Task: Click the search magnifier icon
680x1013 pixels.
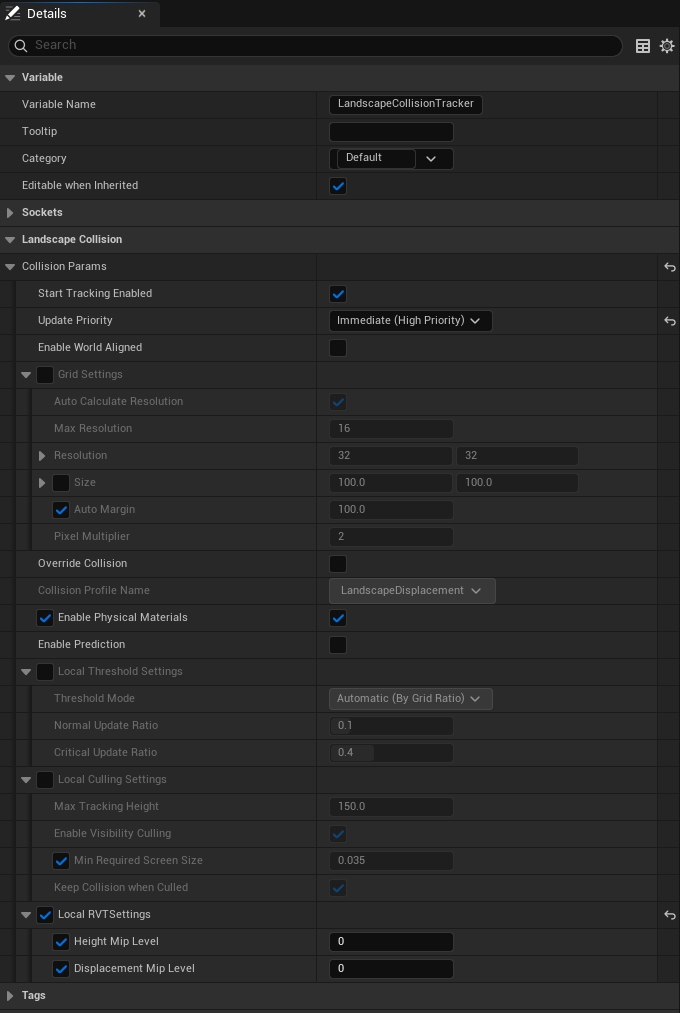Action: pos(21,45)
